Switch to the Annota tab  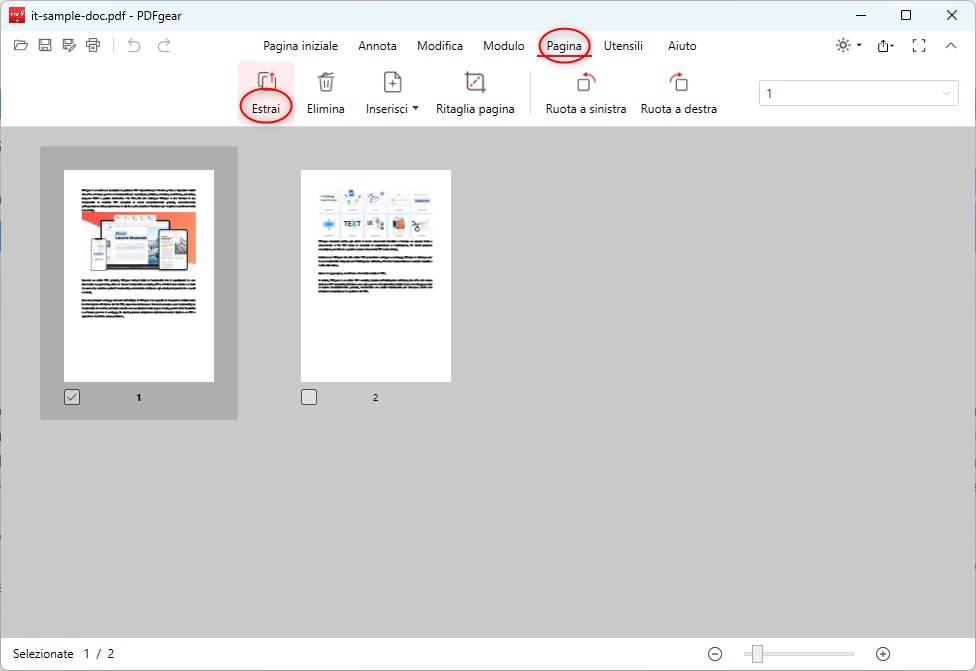[x=377, y=46]
